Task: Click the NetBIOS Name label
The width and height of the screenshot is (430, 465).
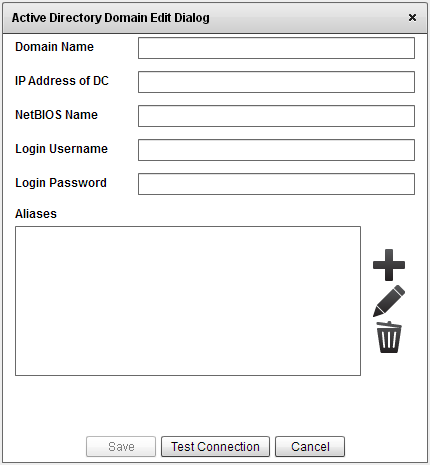Action: coord(56,115)
